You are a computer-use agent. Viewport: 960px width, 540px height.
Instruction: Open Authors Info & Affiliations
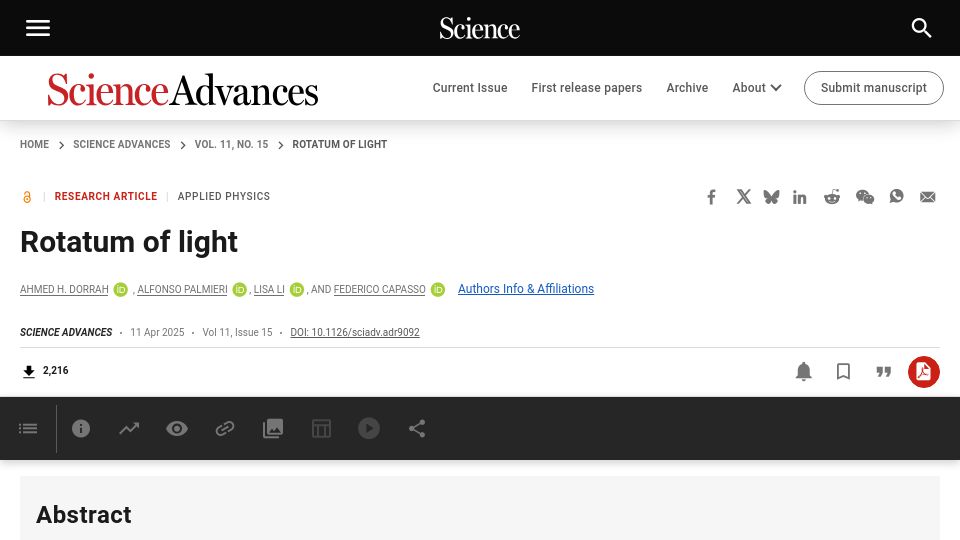click(526, 289)
